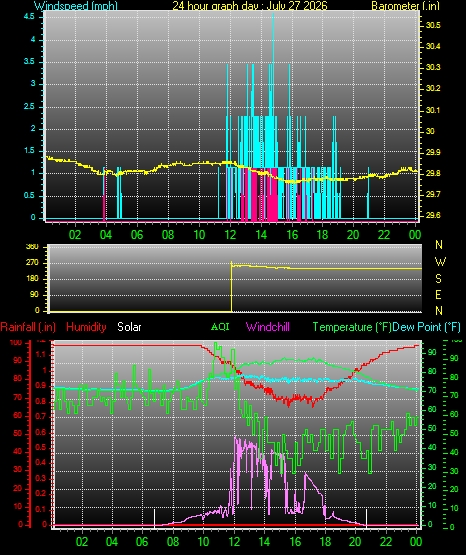Image resolution: width=466 pixels, height=555 pixels.
Task: Select the 270 wind direction degree label
Action: click(x=32, y=263)
